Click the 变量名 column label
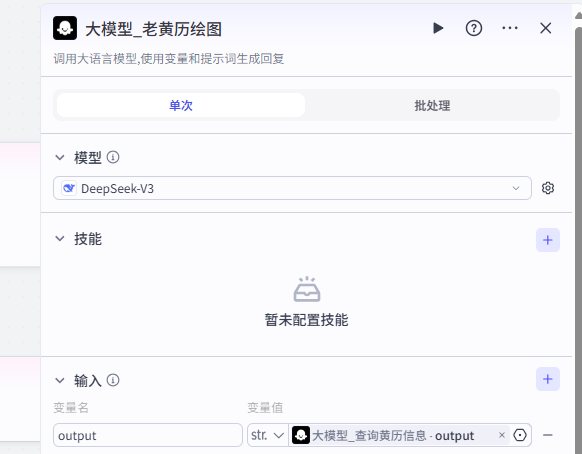This screenshot has height=454, width=582. coord(71,408)
